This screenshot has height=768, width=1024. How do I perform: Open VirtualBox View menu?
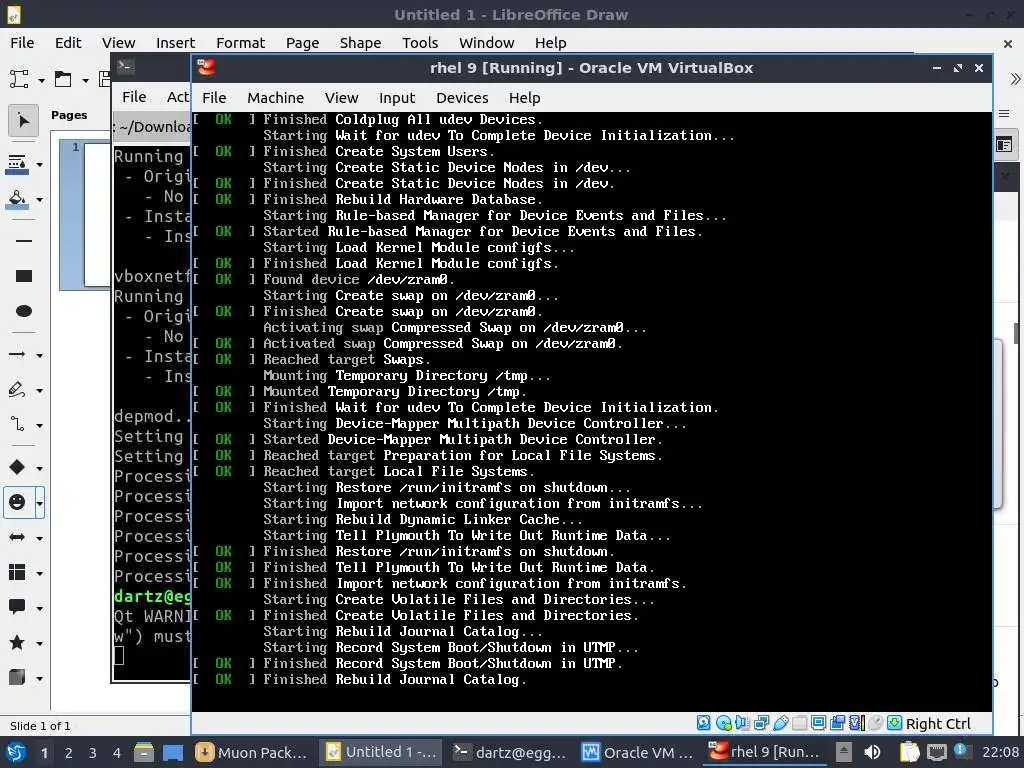tap(342, 98)
